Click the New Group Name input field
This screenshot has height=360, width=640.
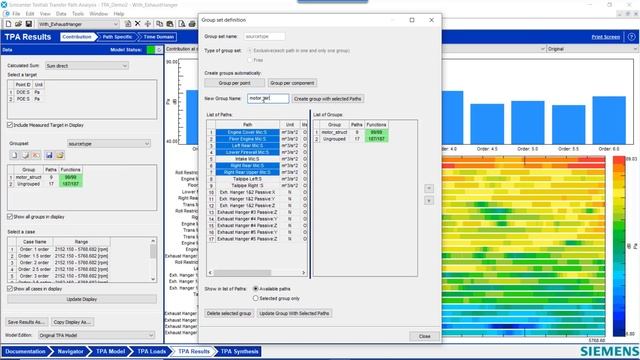pos(268,98)
